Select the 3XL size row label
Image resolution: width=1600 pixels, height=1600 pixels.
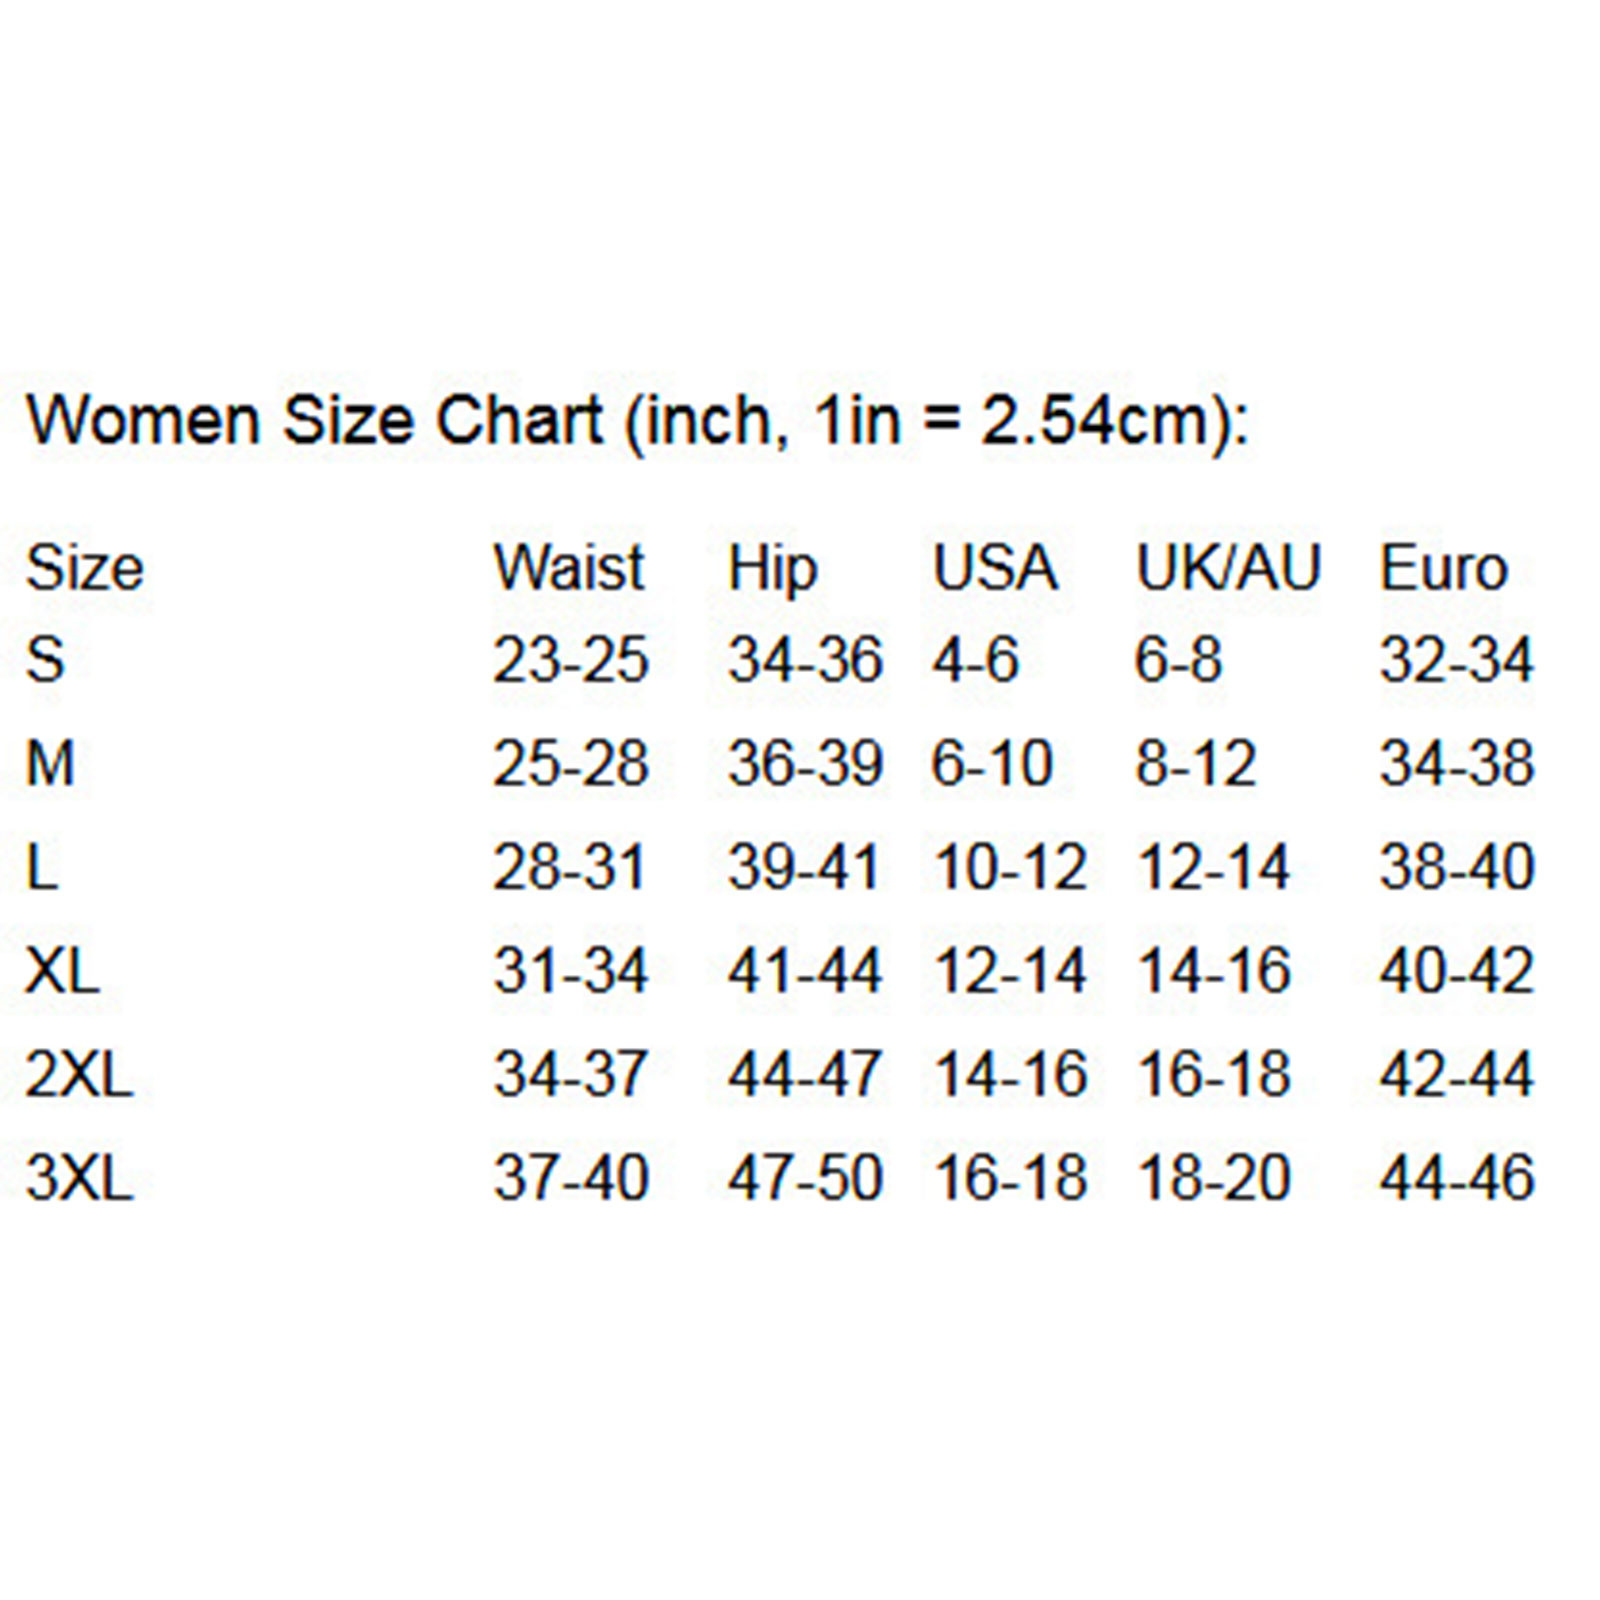coord(79,1178)
